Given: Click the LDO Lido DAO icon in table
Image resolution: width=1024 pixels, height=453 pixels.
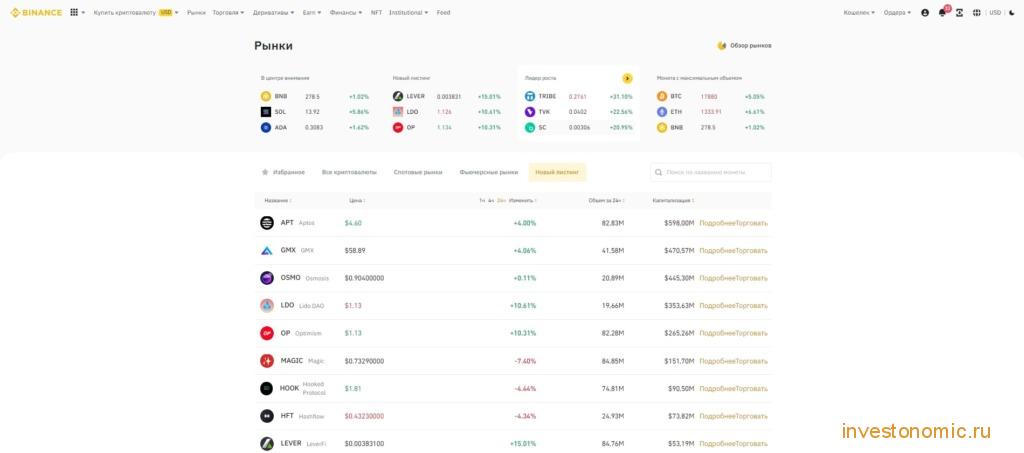Looking at the screenshot, I should [x=266, y=305].
